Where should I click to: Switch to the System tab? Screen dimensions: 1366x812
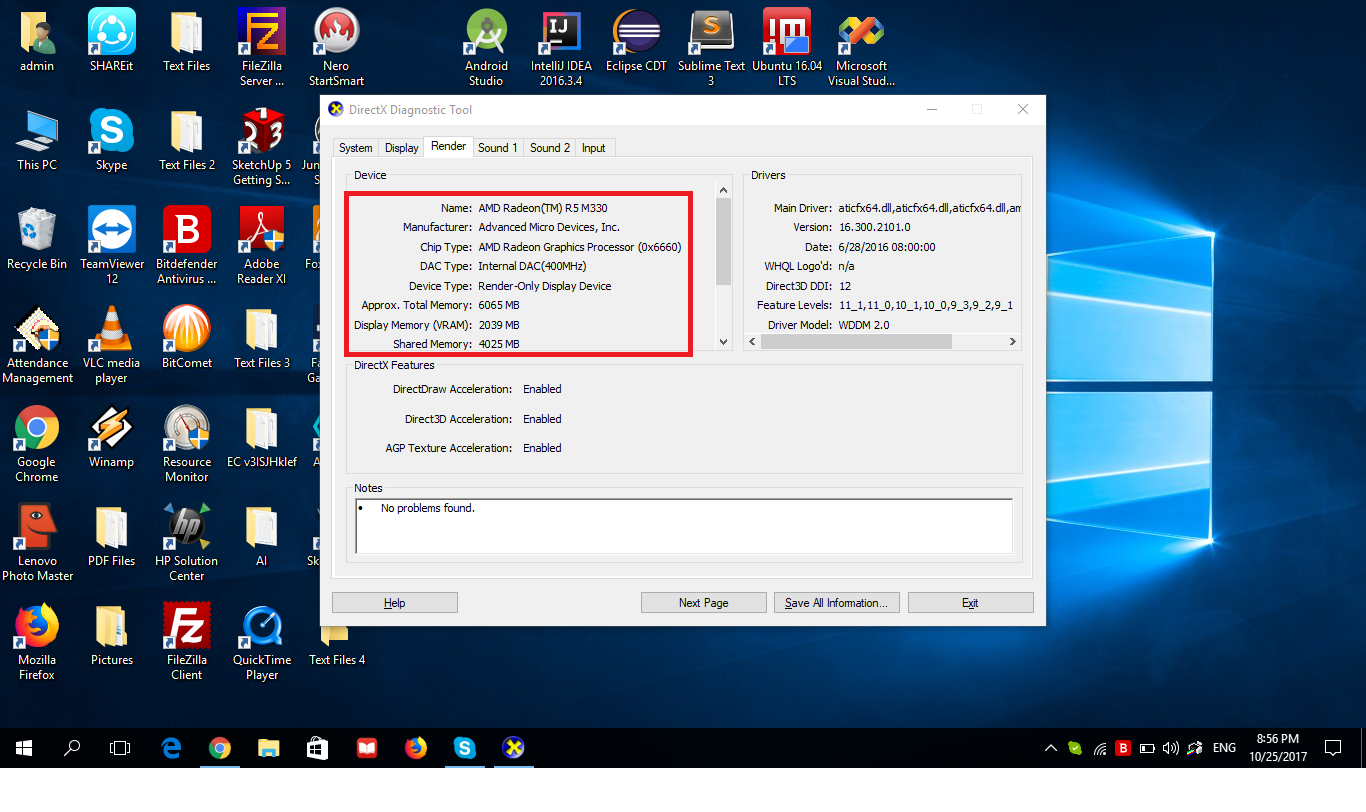355,148
